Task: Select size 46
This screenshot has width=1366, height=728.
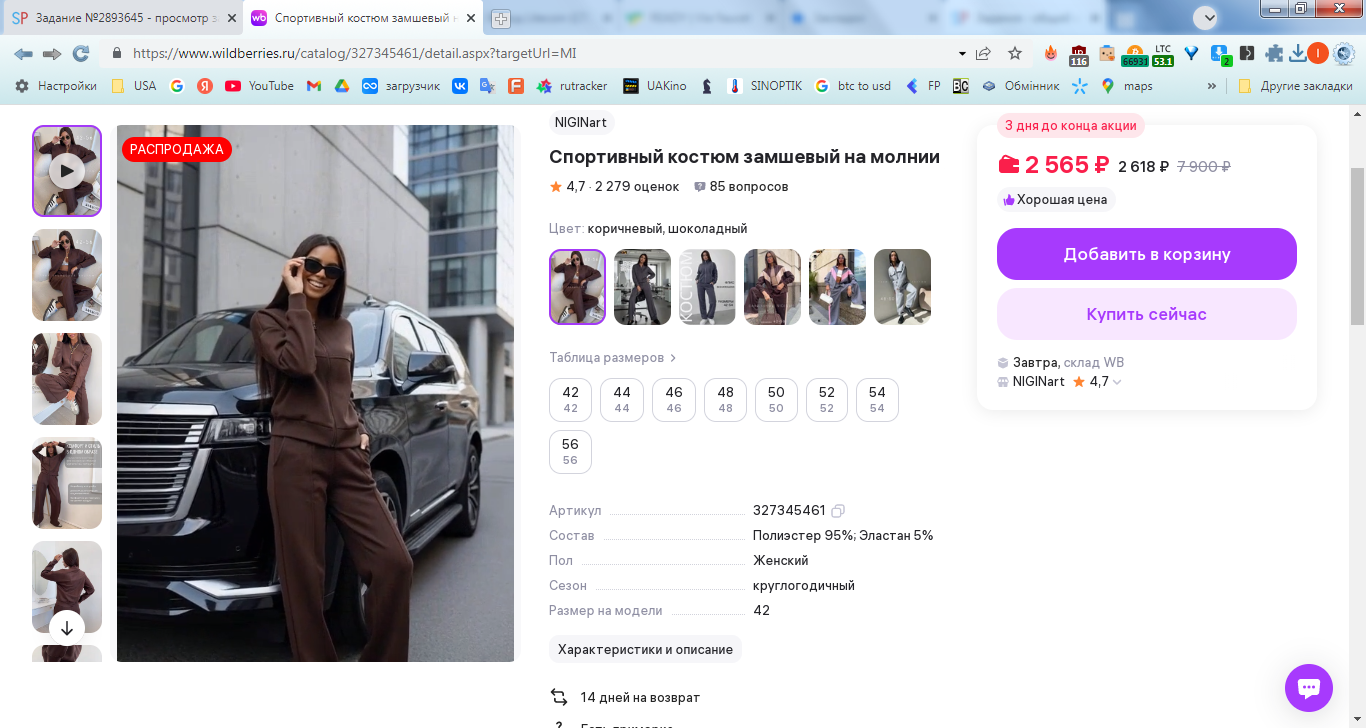Action: 674,400
